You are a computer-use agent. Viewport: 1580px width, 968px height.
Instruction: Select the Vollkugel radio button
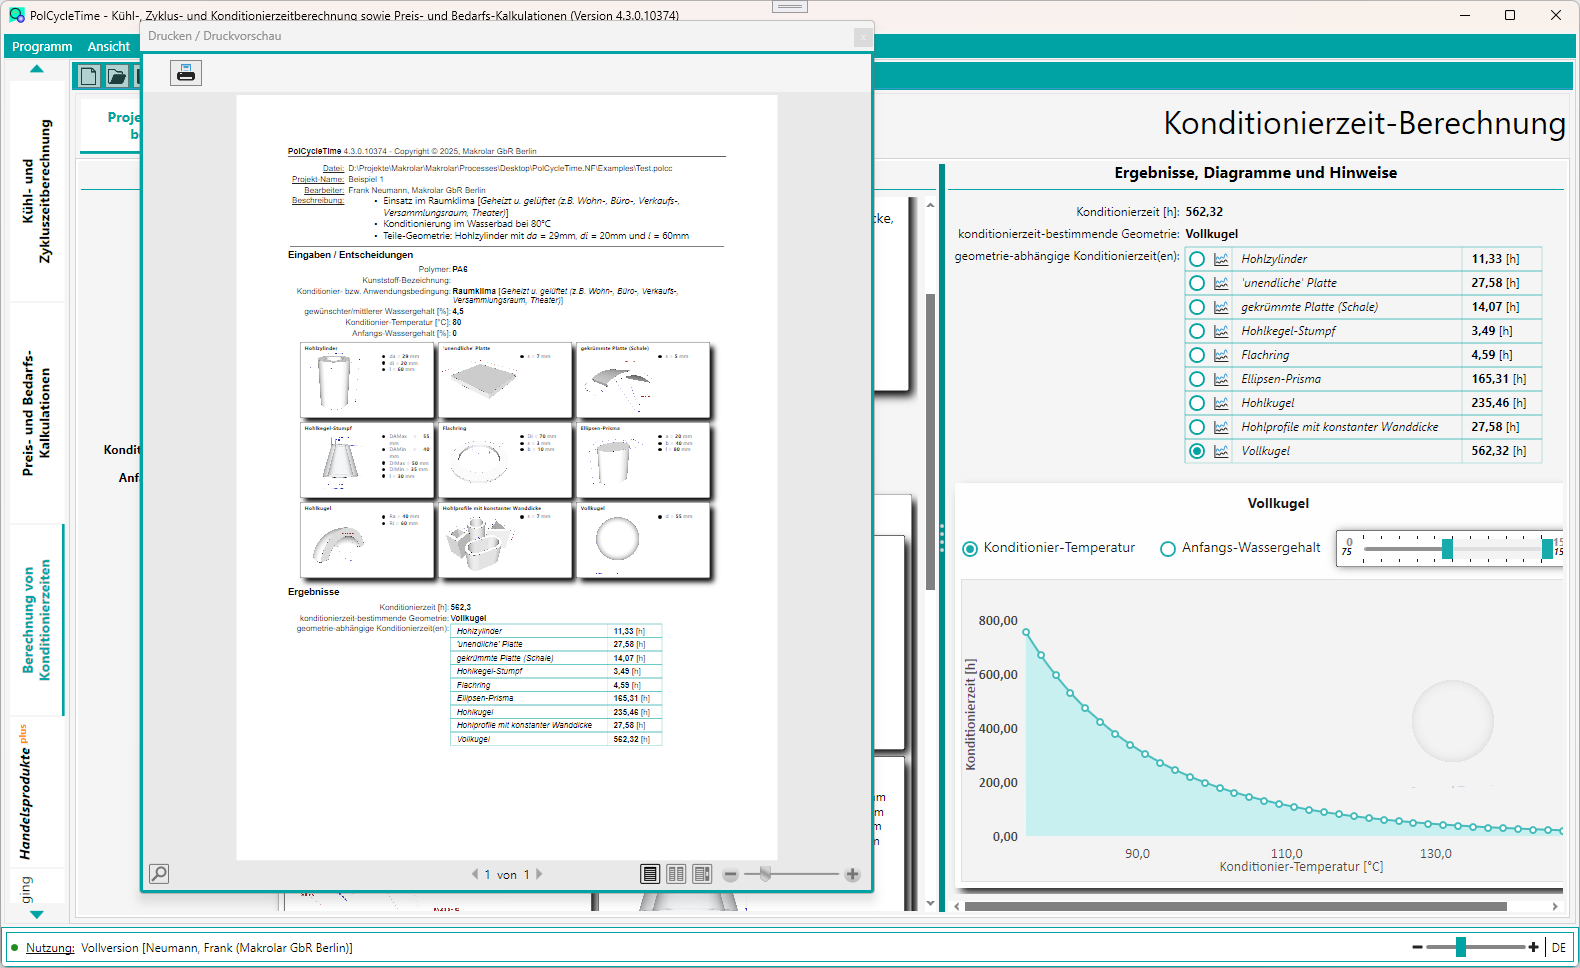[1197, 451]
